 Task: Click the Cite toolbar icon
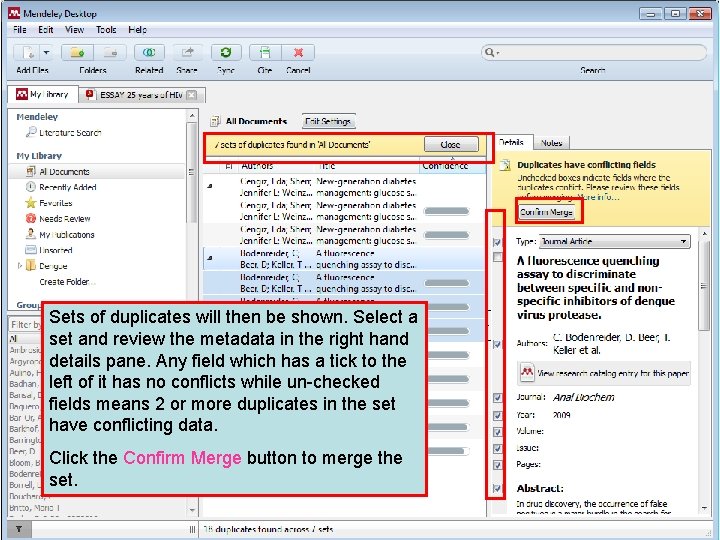click(x=265, y=53)
